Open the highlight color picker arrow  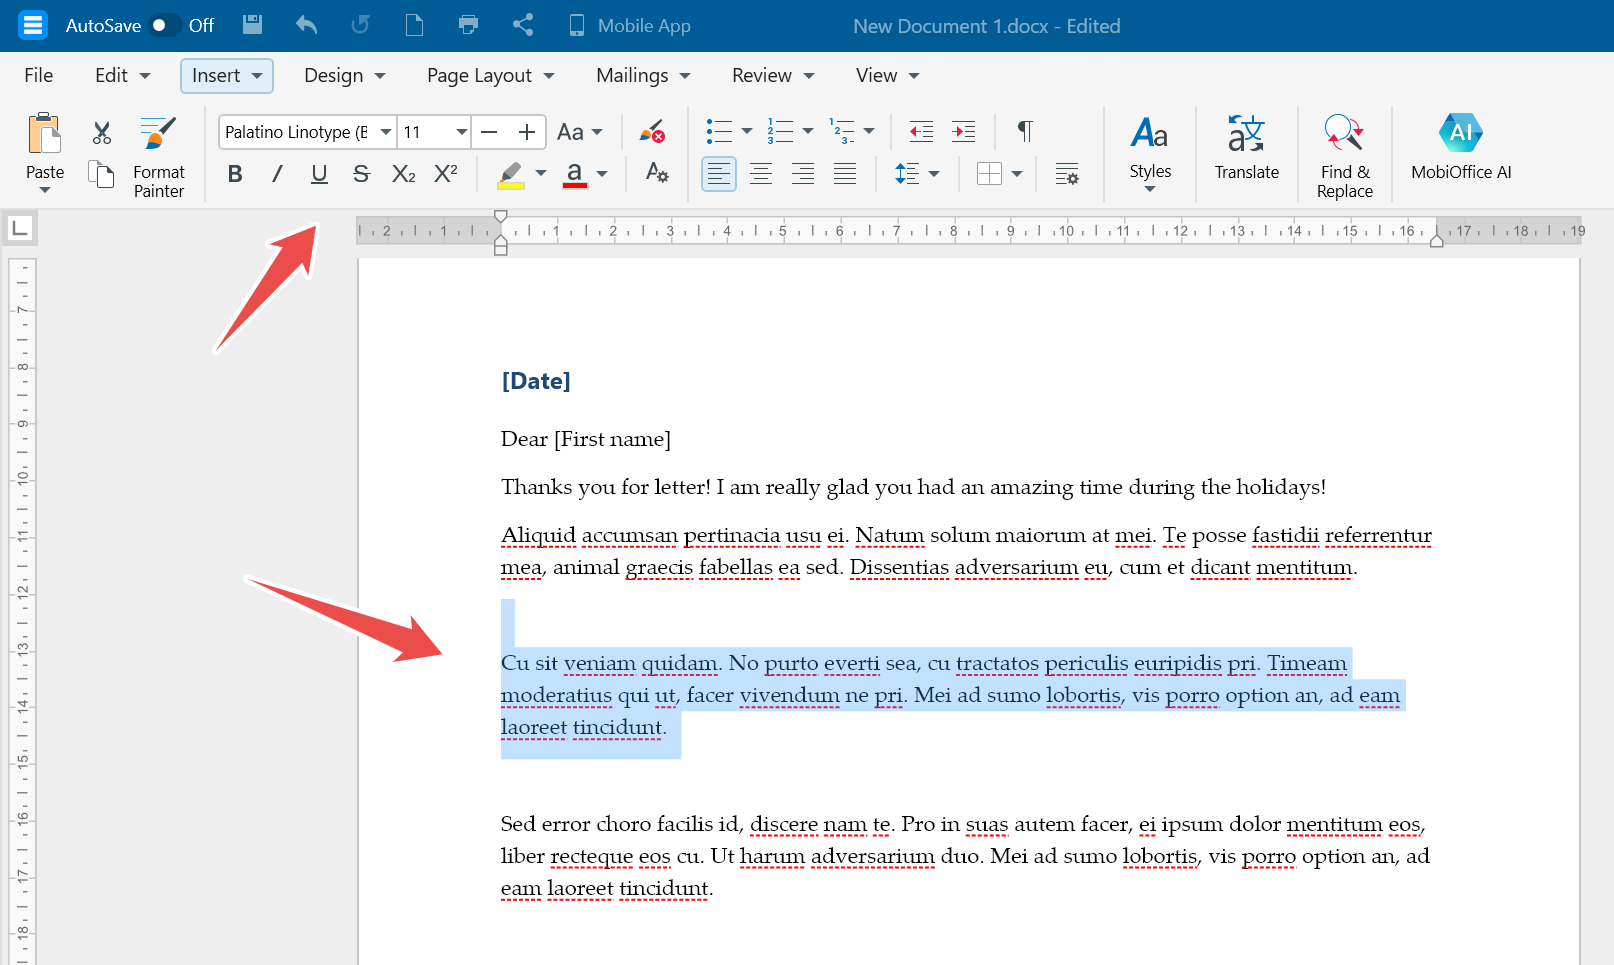click(x=541, y=174)
